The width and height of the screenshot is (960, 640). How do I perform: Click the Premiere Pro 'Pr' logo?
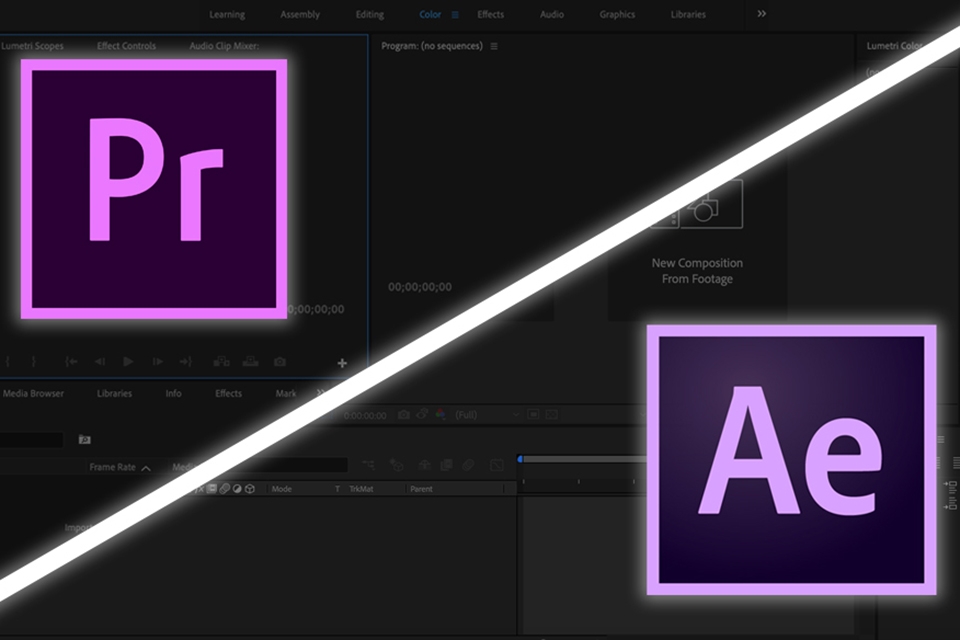click(x=153, y=188)
